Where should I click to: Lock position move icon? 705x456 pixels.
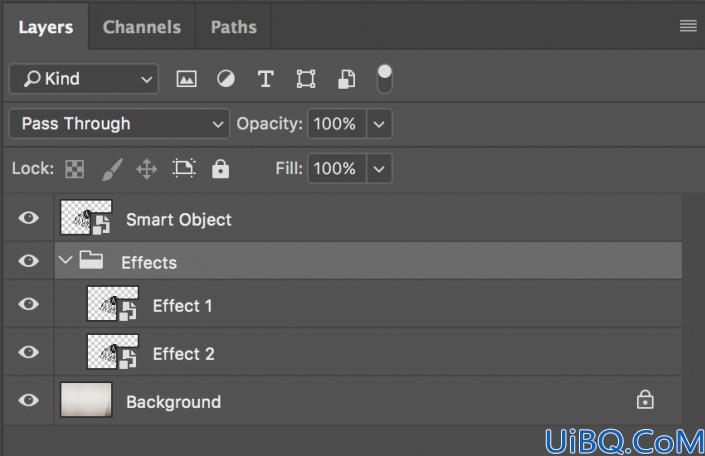coord(147,170)
